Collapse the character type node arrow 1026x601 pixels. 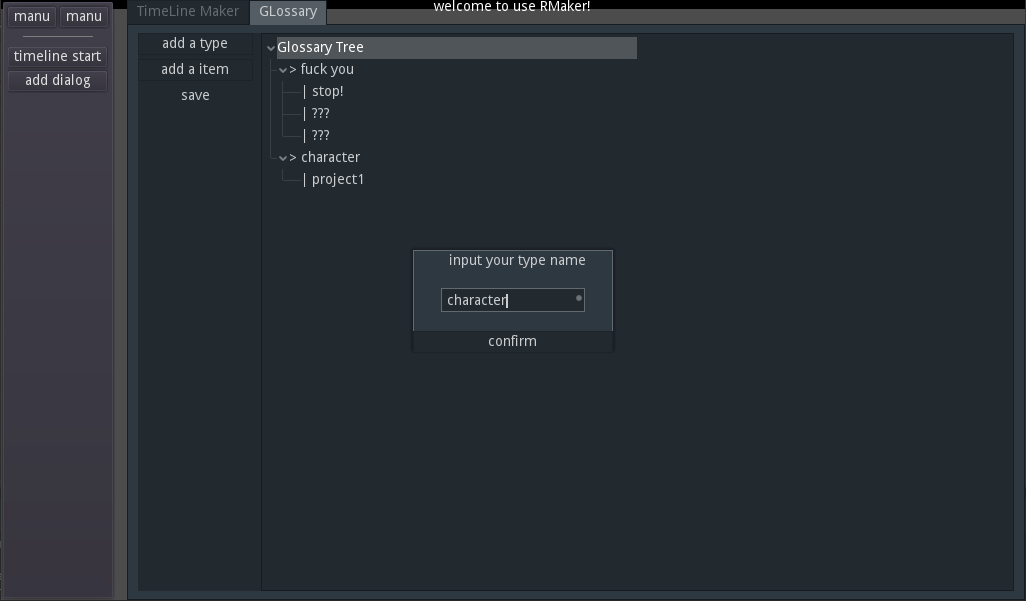(x=283, y=158)
